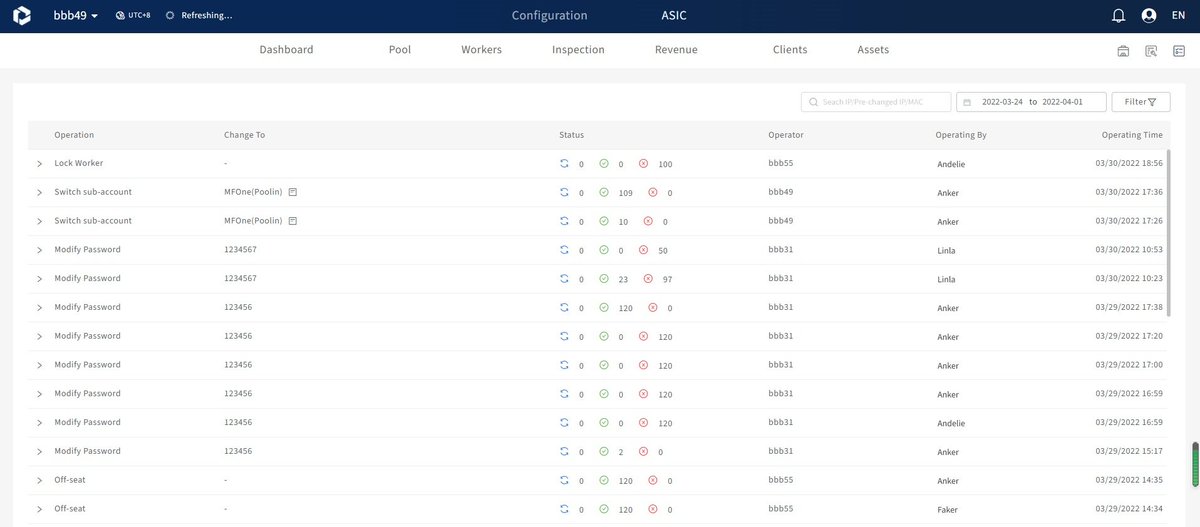
Task: Change language via EN button
Action: tap(1178, 16)
